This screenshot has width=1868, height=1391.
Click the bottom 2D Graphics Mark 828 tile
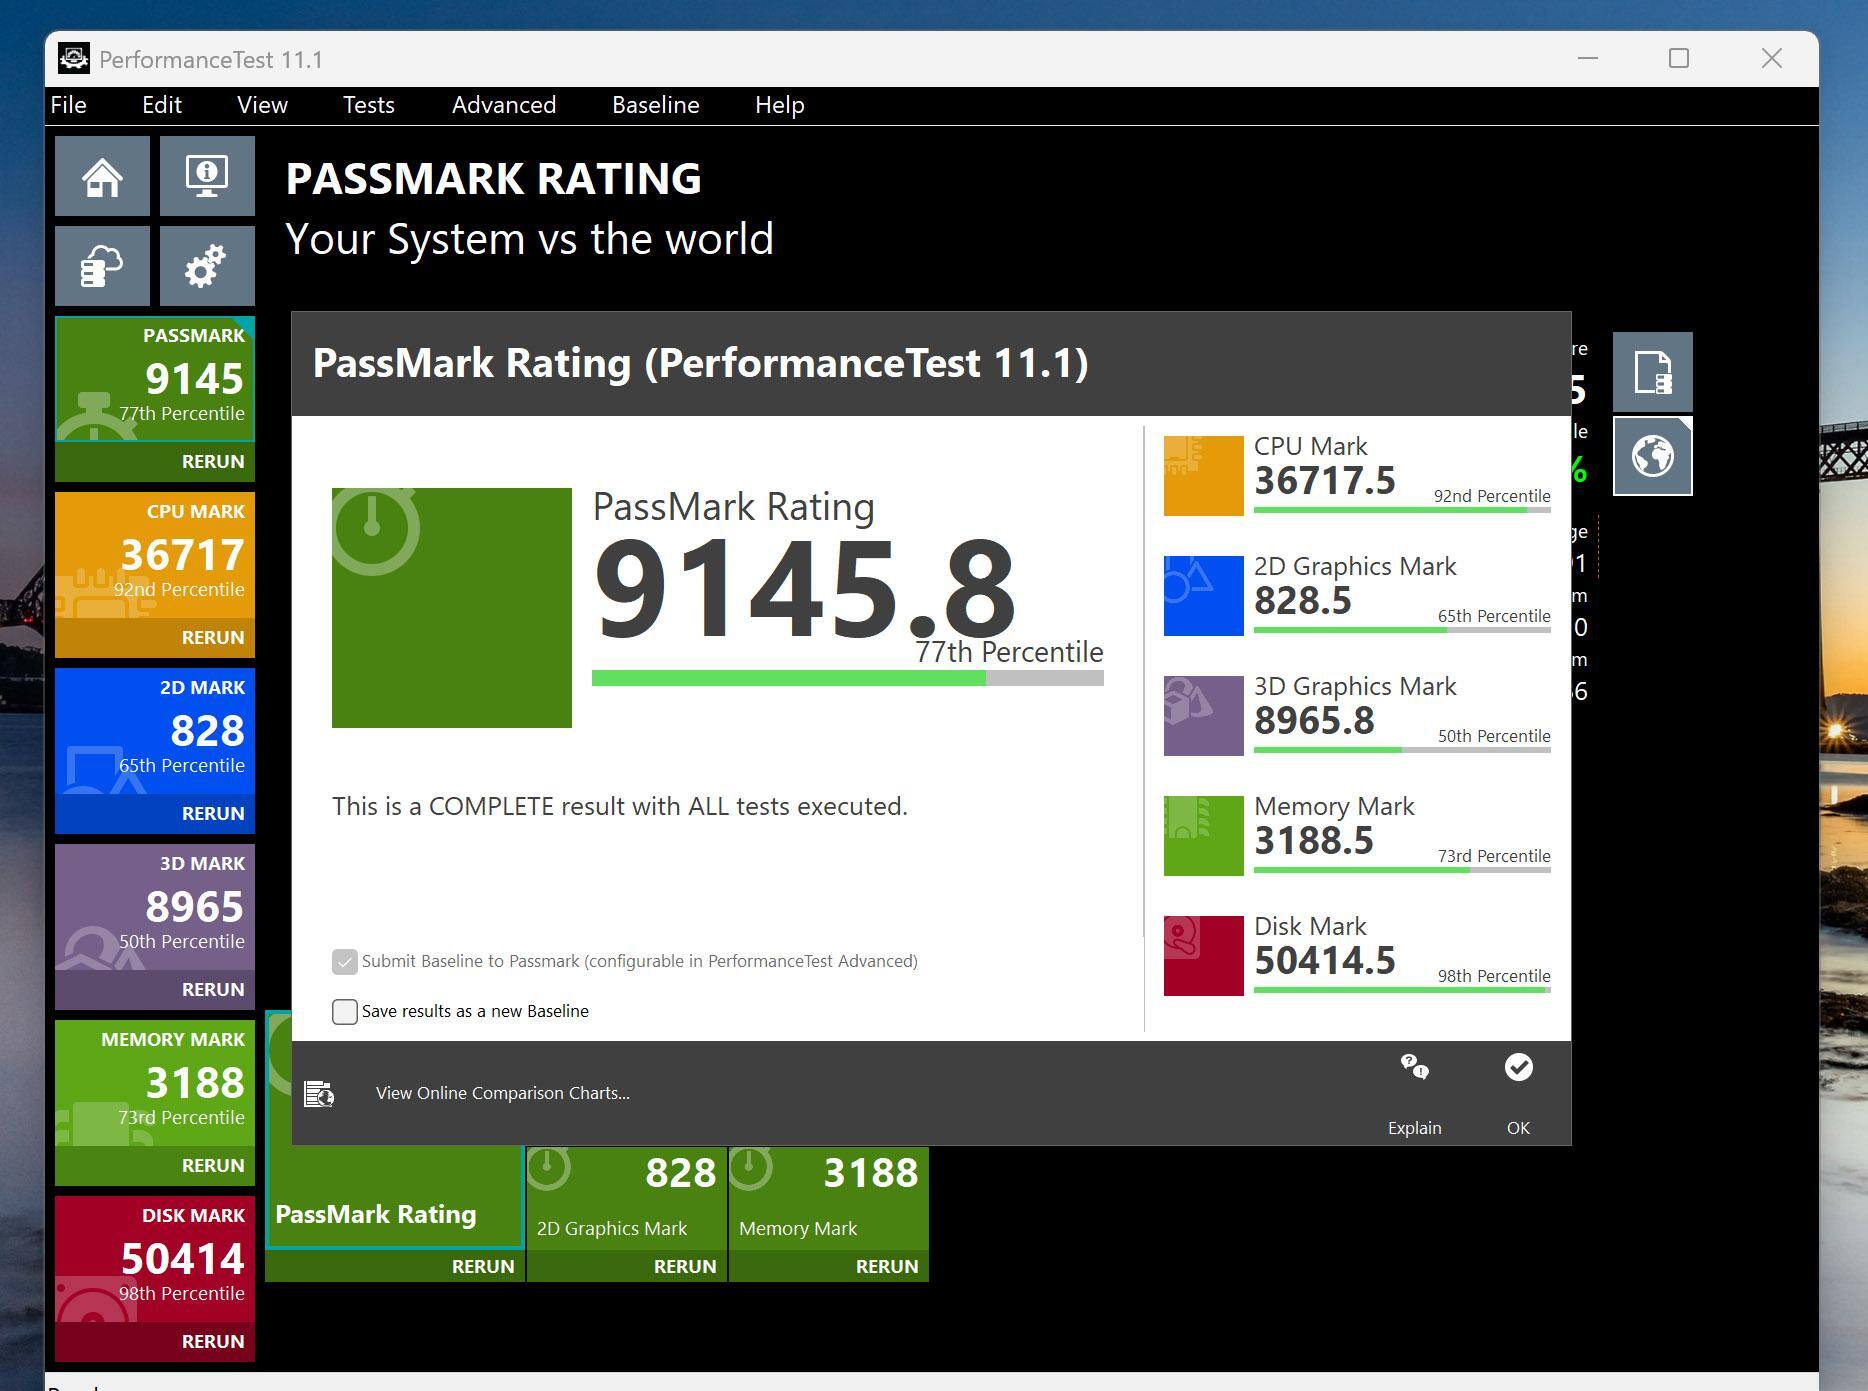pos(627,1198)
